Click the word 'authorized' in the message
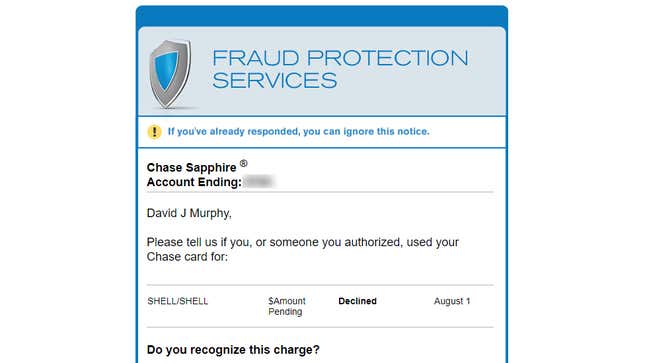 (372, 242)
